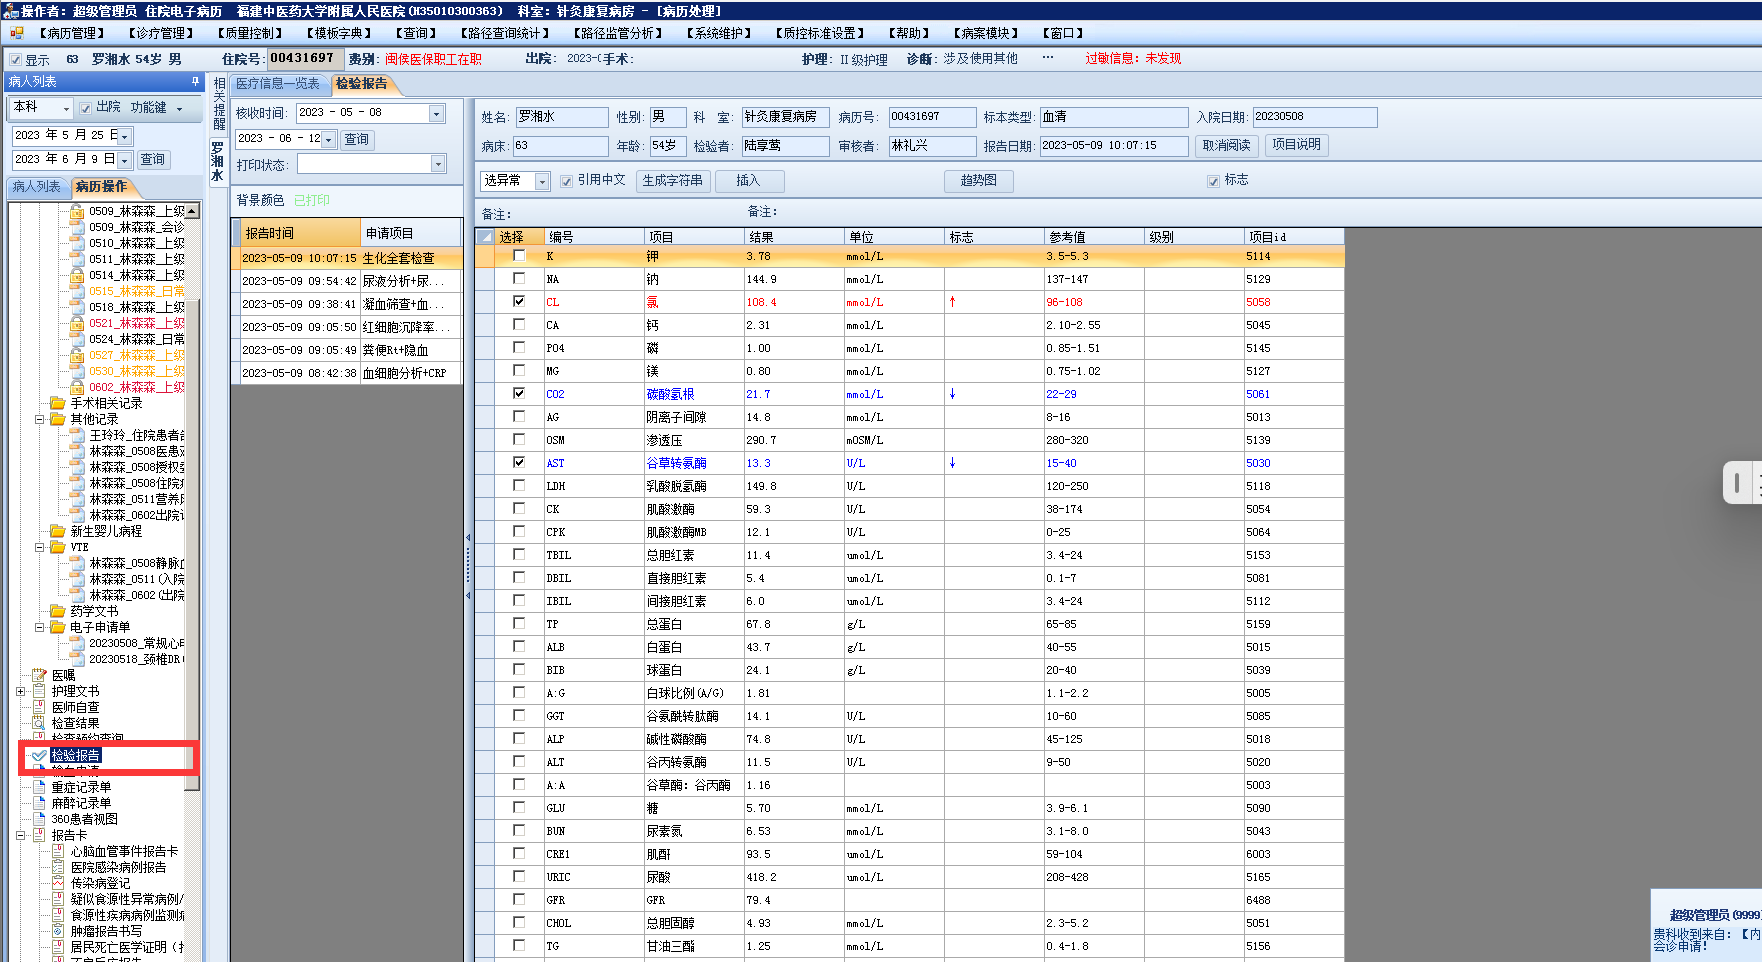Click the 新生婴儿病程 folder icon
The width and height of the screenshot is (1762, 962).
[58, 531]
